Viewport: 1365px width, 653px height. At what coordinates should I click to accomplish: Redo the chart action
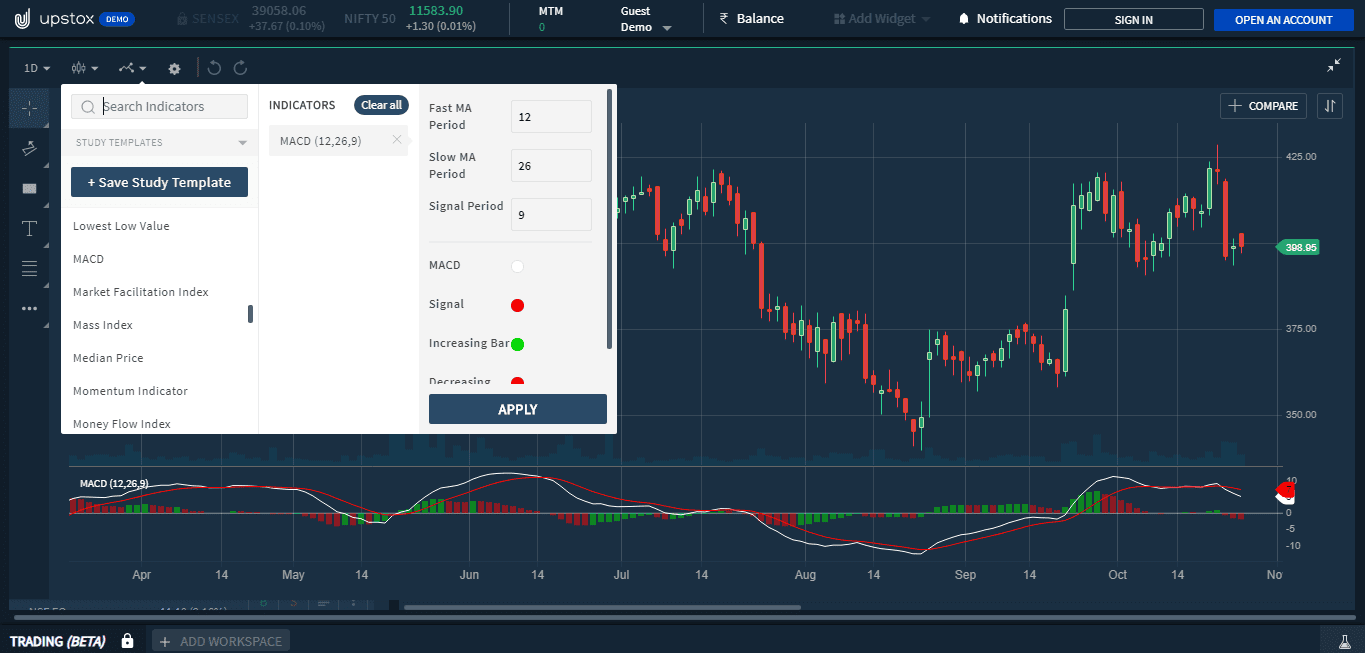[x=240, y=68]
